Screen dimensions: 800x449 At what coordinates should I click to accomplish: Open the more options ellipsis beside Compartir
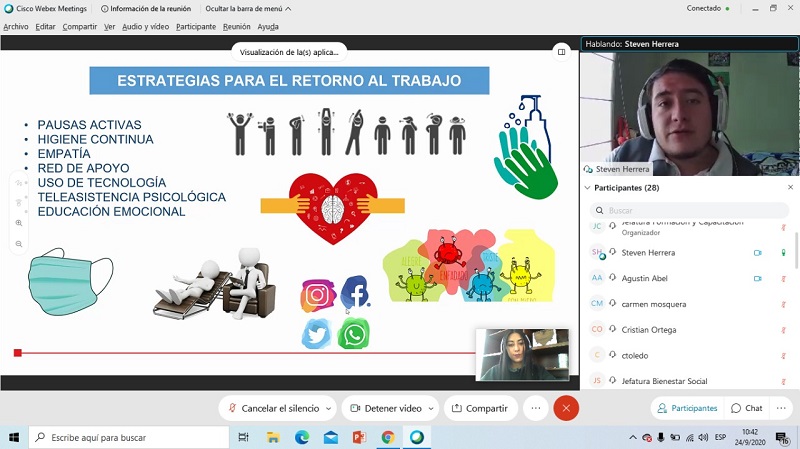[537, 408]
